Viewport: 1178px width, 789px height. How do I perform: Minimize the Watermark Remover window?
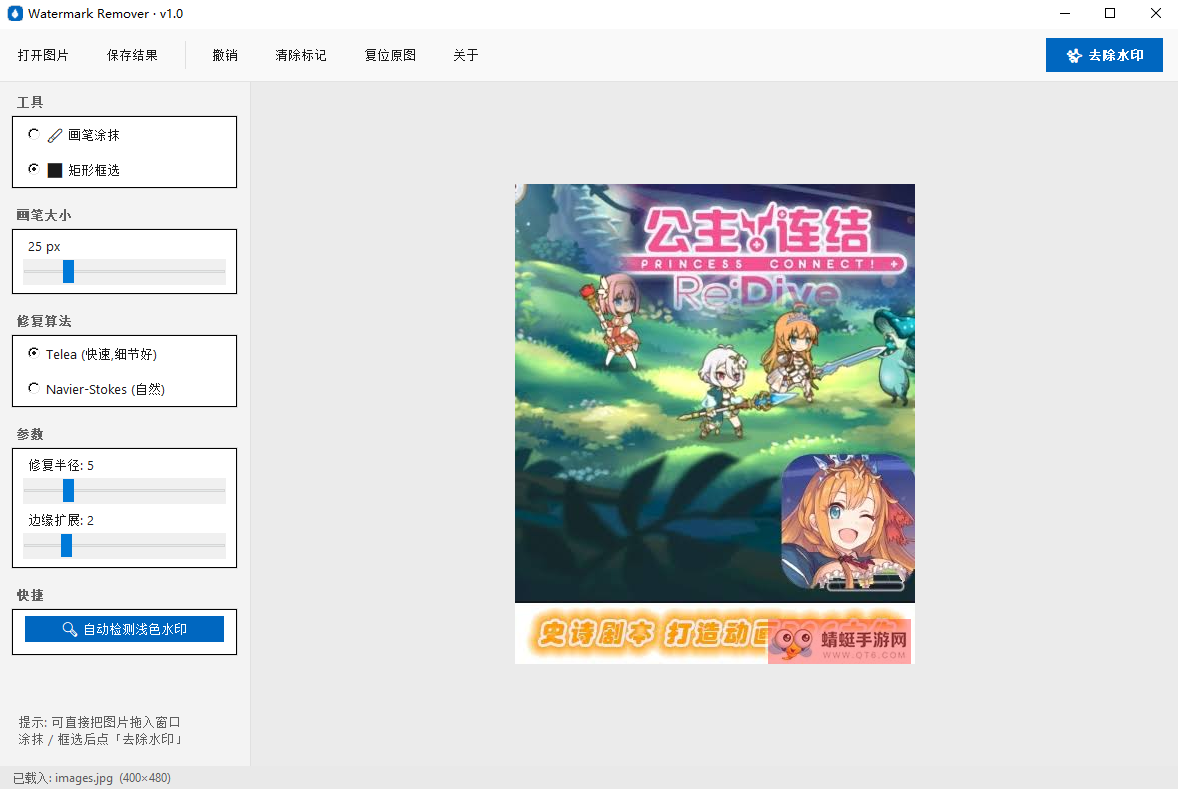coord(1065,14)
